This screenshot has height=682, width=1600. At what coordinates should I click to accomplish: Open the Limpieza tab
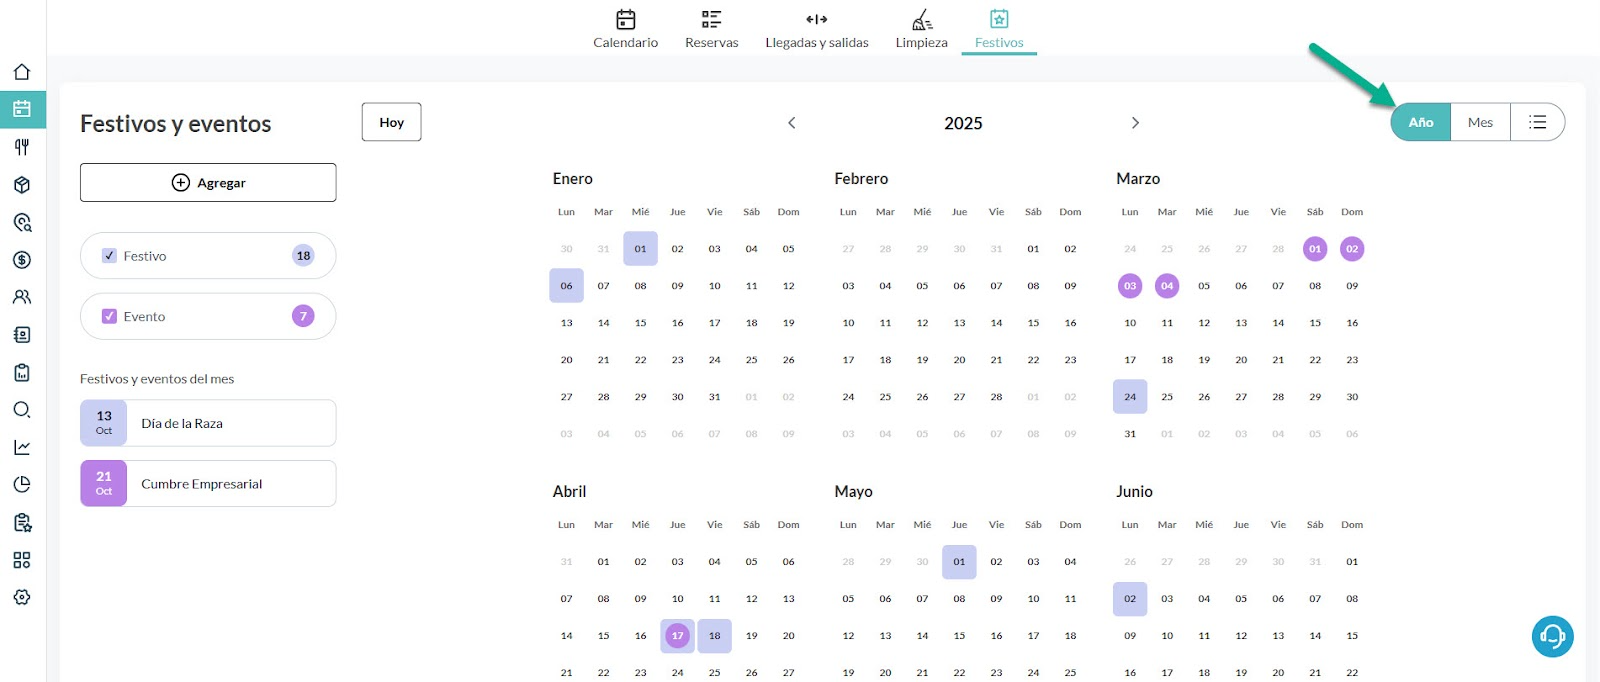point(921,29)
